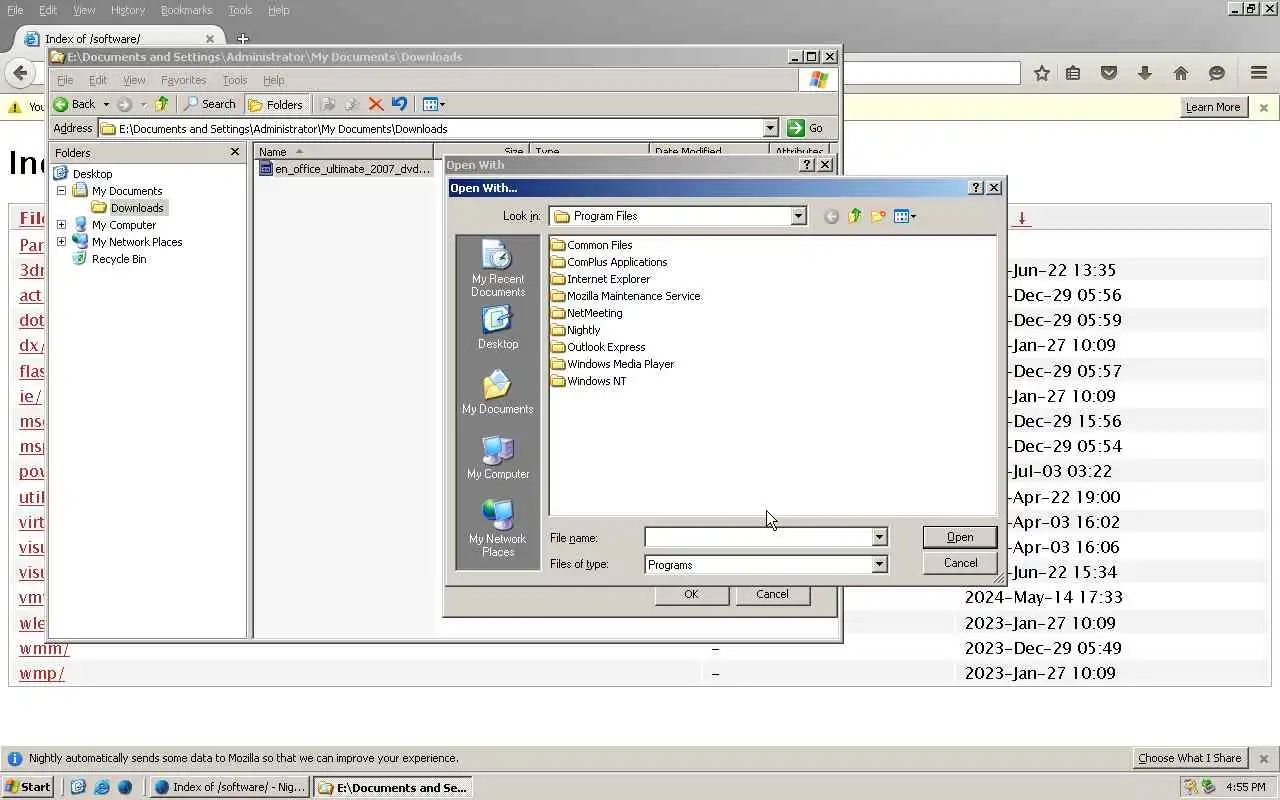Open Explorer Favorites menu
The height and width of the screenshot is (800, 1280).
pos(183,80)
